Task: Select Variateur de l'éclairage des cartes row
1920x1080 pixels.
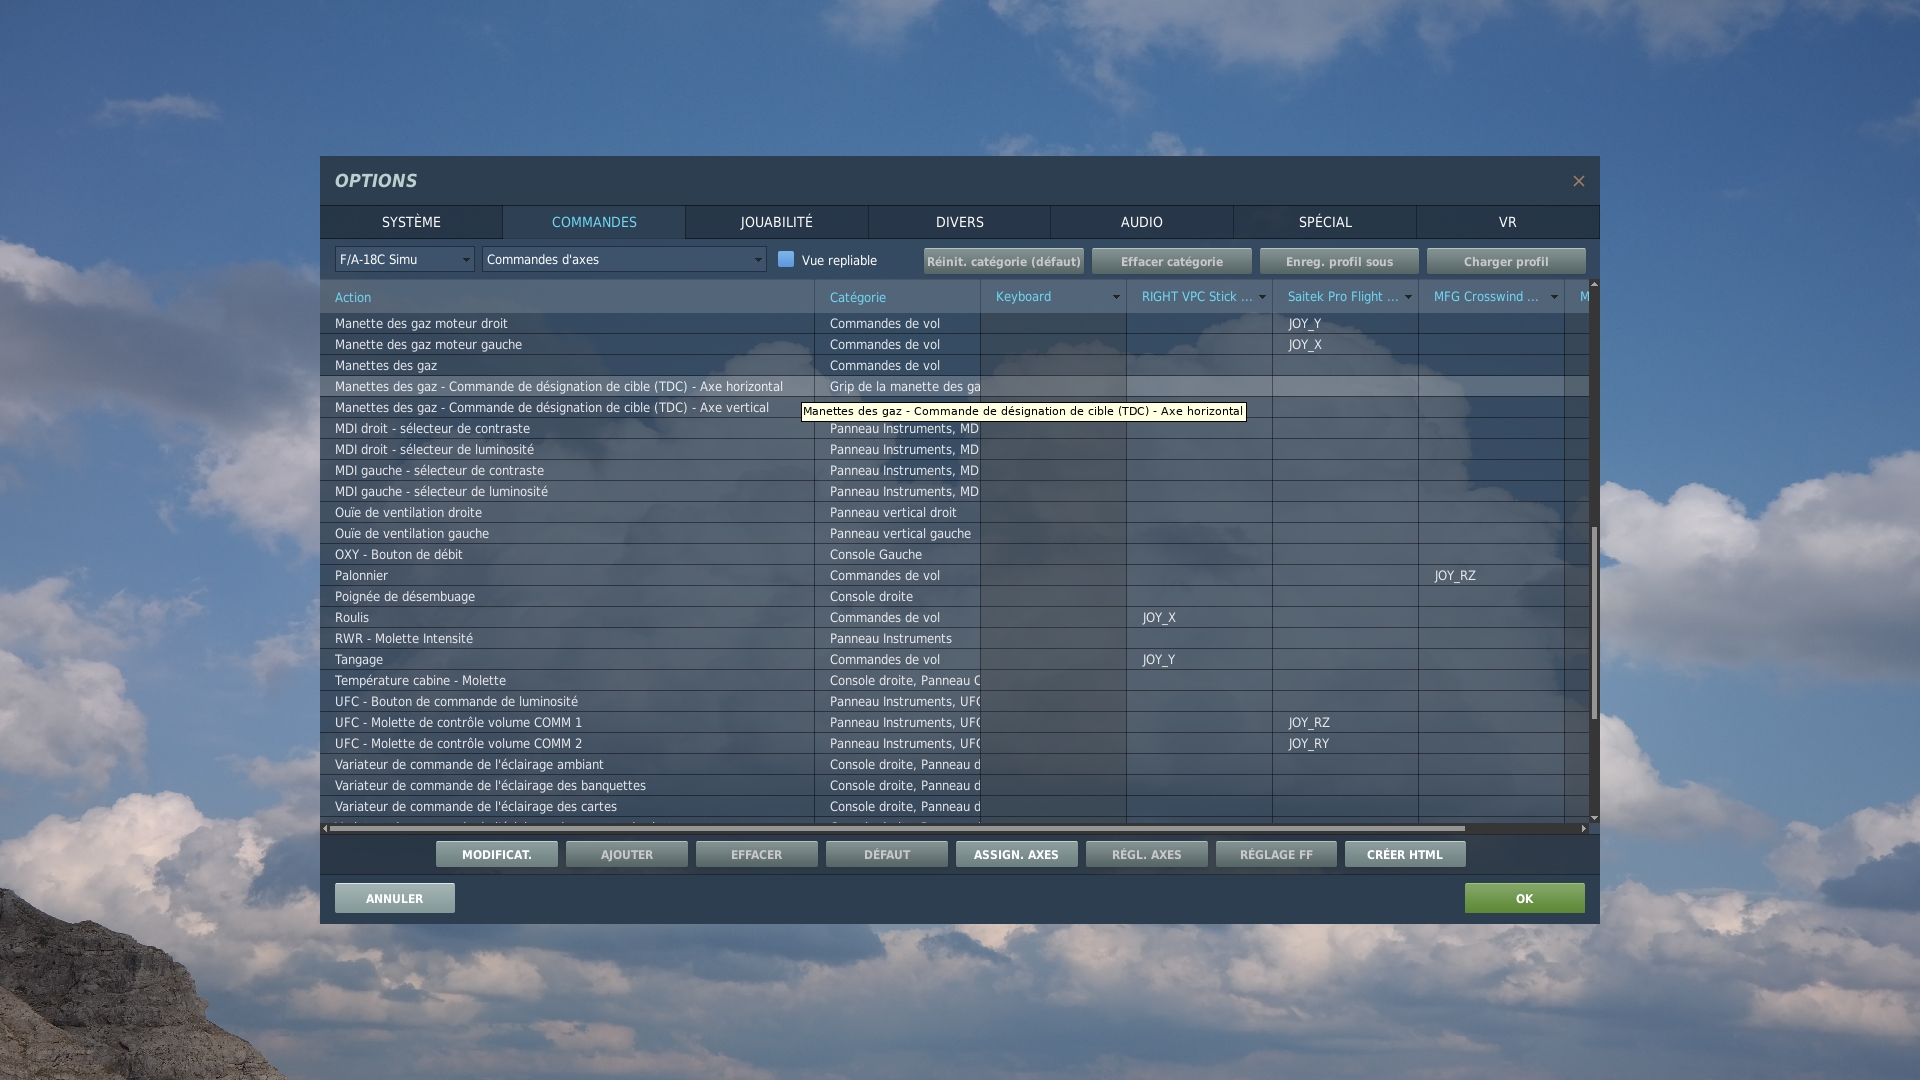Action: [954, 806]
